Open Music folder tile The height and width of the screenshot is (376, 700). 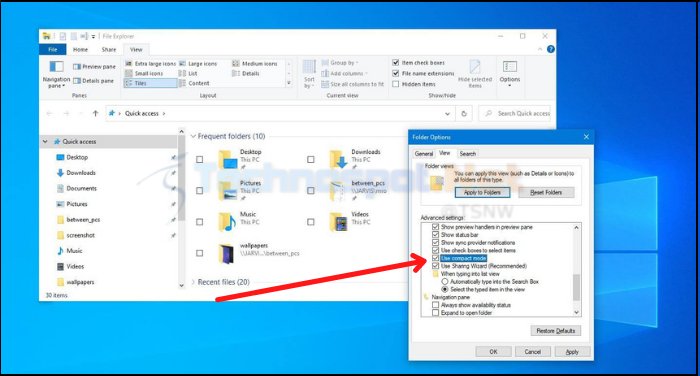pos(239,222)
